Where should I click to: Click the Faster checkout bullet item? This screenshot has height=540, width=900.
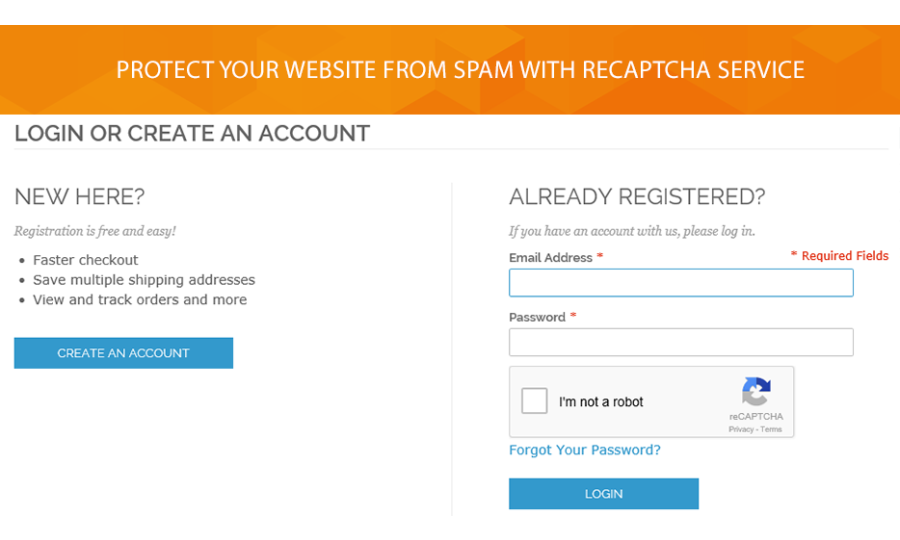(85, 260)
